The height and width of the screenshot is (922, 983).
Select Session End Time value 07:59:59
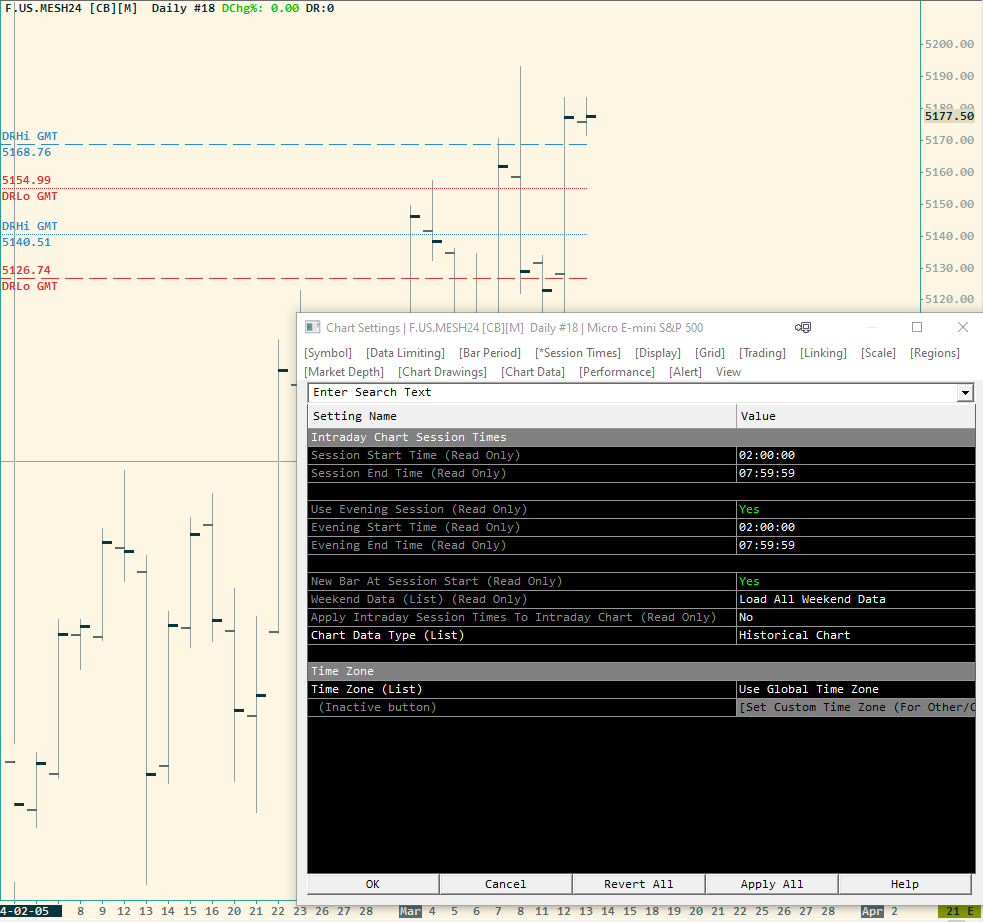point(856,473)
